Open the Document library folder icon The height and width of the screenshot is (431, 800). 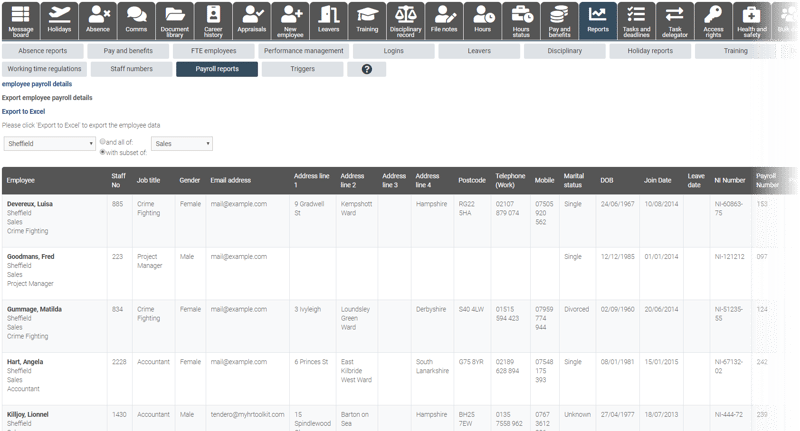point(174,21)
